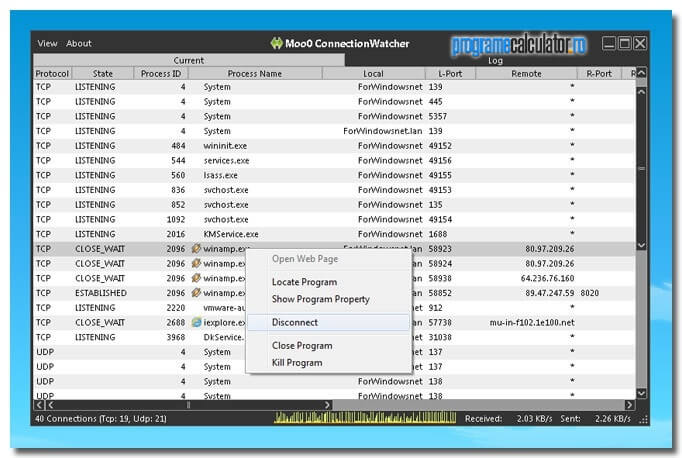This screenshot has height=458, width=682.
Task: Click local port 445 cell
Action: (435, 101)
